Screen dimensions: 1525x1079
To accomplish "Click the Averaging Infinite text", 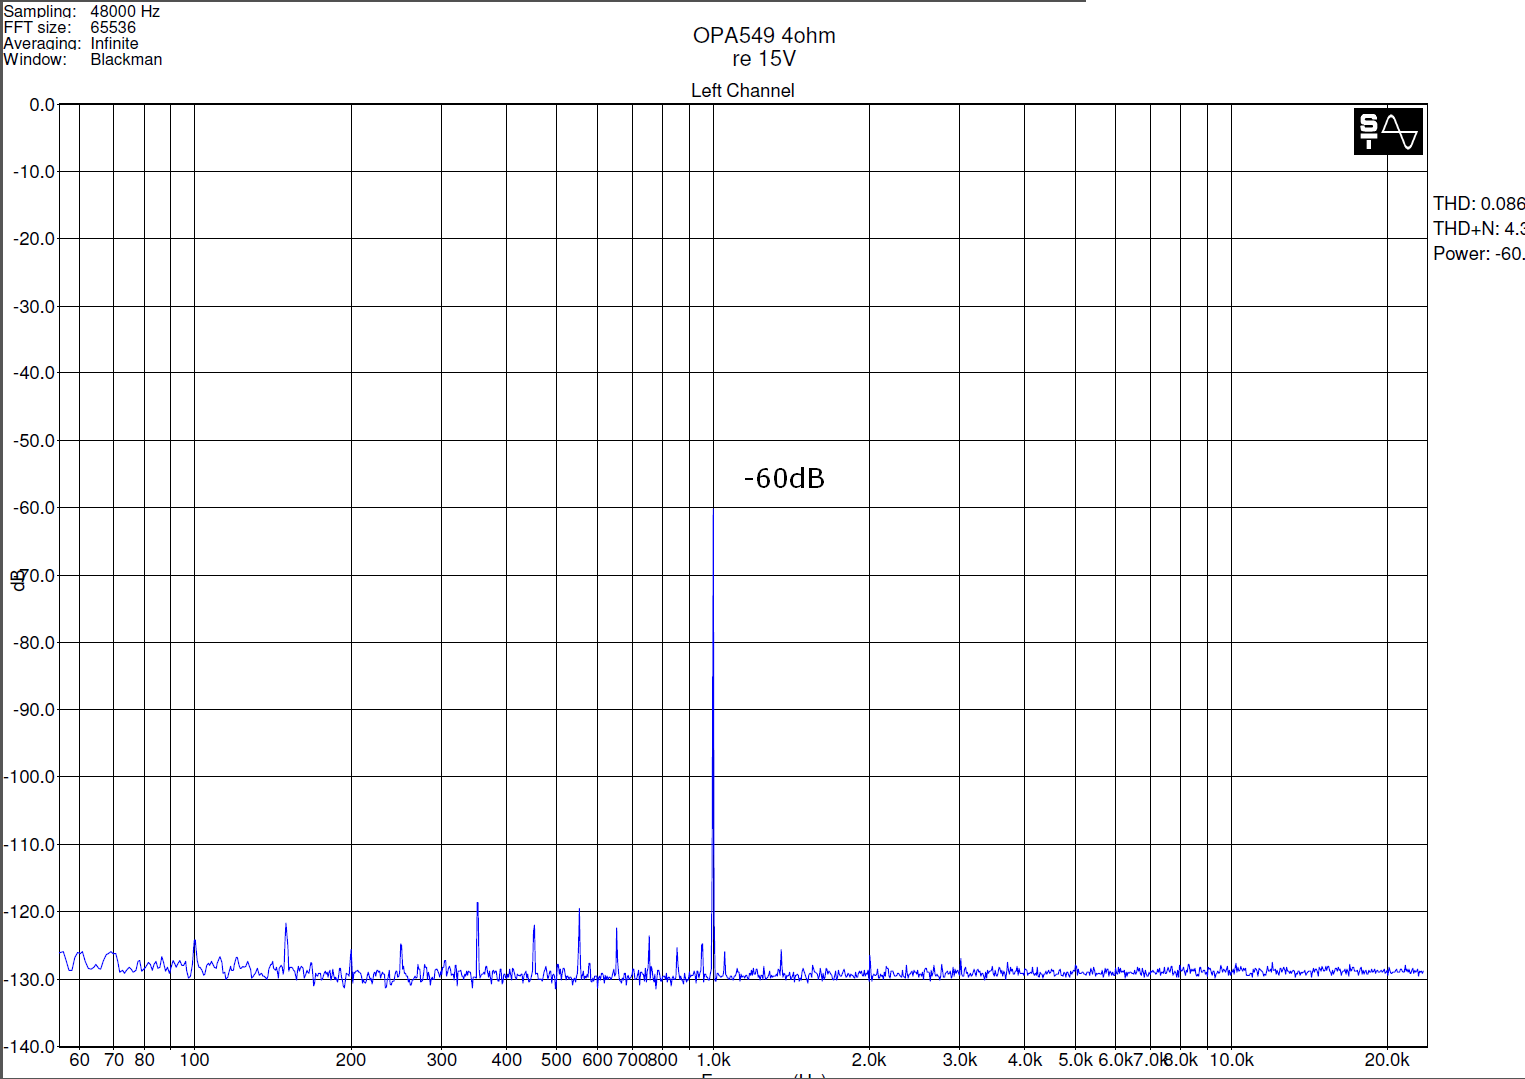I will (x=70, y=43).
